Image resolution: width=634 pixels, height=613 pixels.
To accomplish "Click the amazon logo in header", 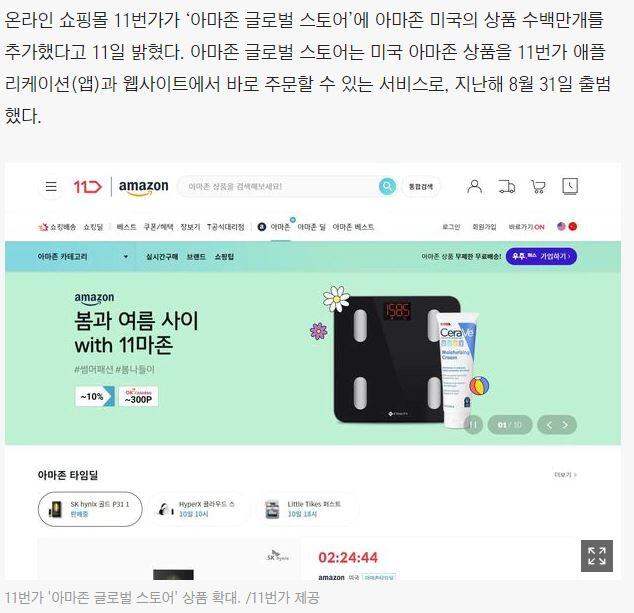I will pos(144,187).
